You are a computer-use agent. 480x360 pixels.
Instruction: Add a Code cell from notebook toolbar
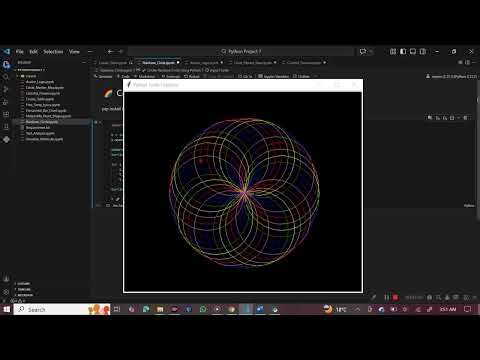click(x=123, y=76)
